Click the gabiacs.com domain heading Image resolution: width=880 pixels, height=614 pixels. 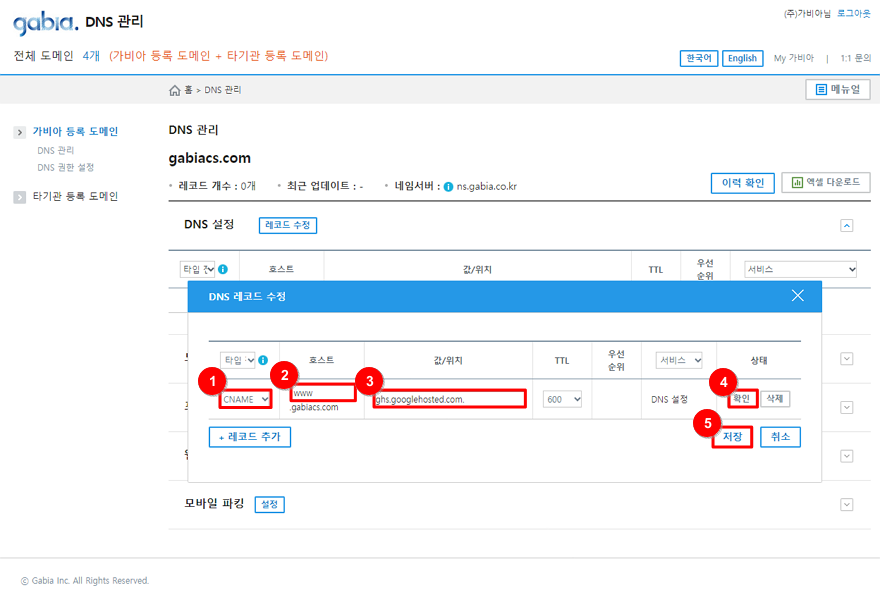pyautogui.click(x=210, y=158)
